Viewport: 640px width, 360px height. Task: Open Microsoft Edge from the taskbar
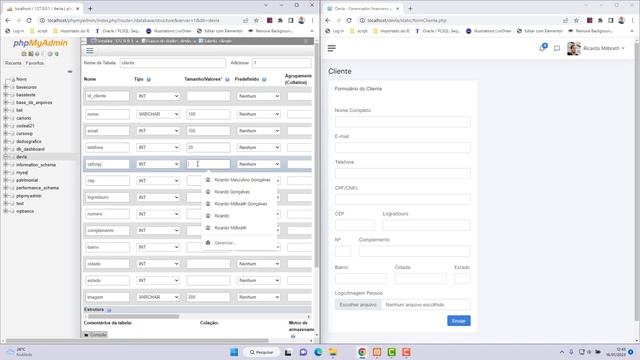tap(318, 352)
